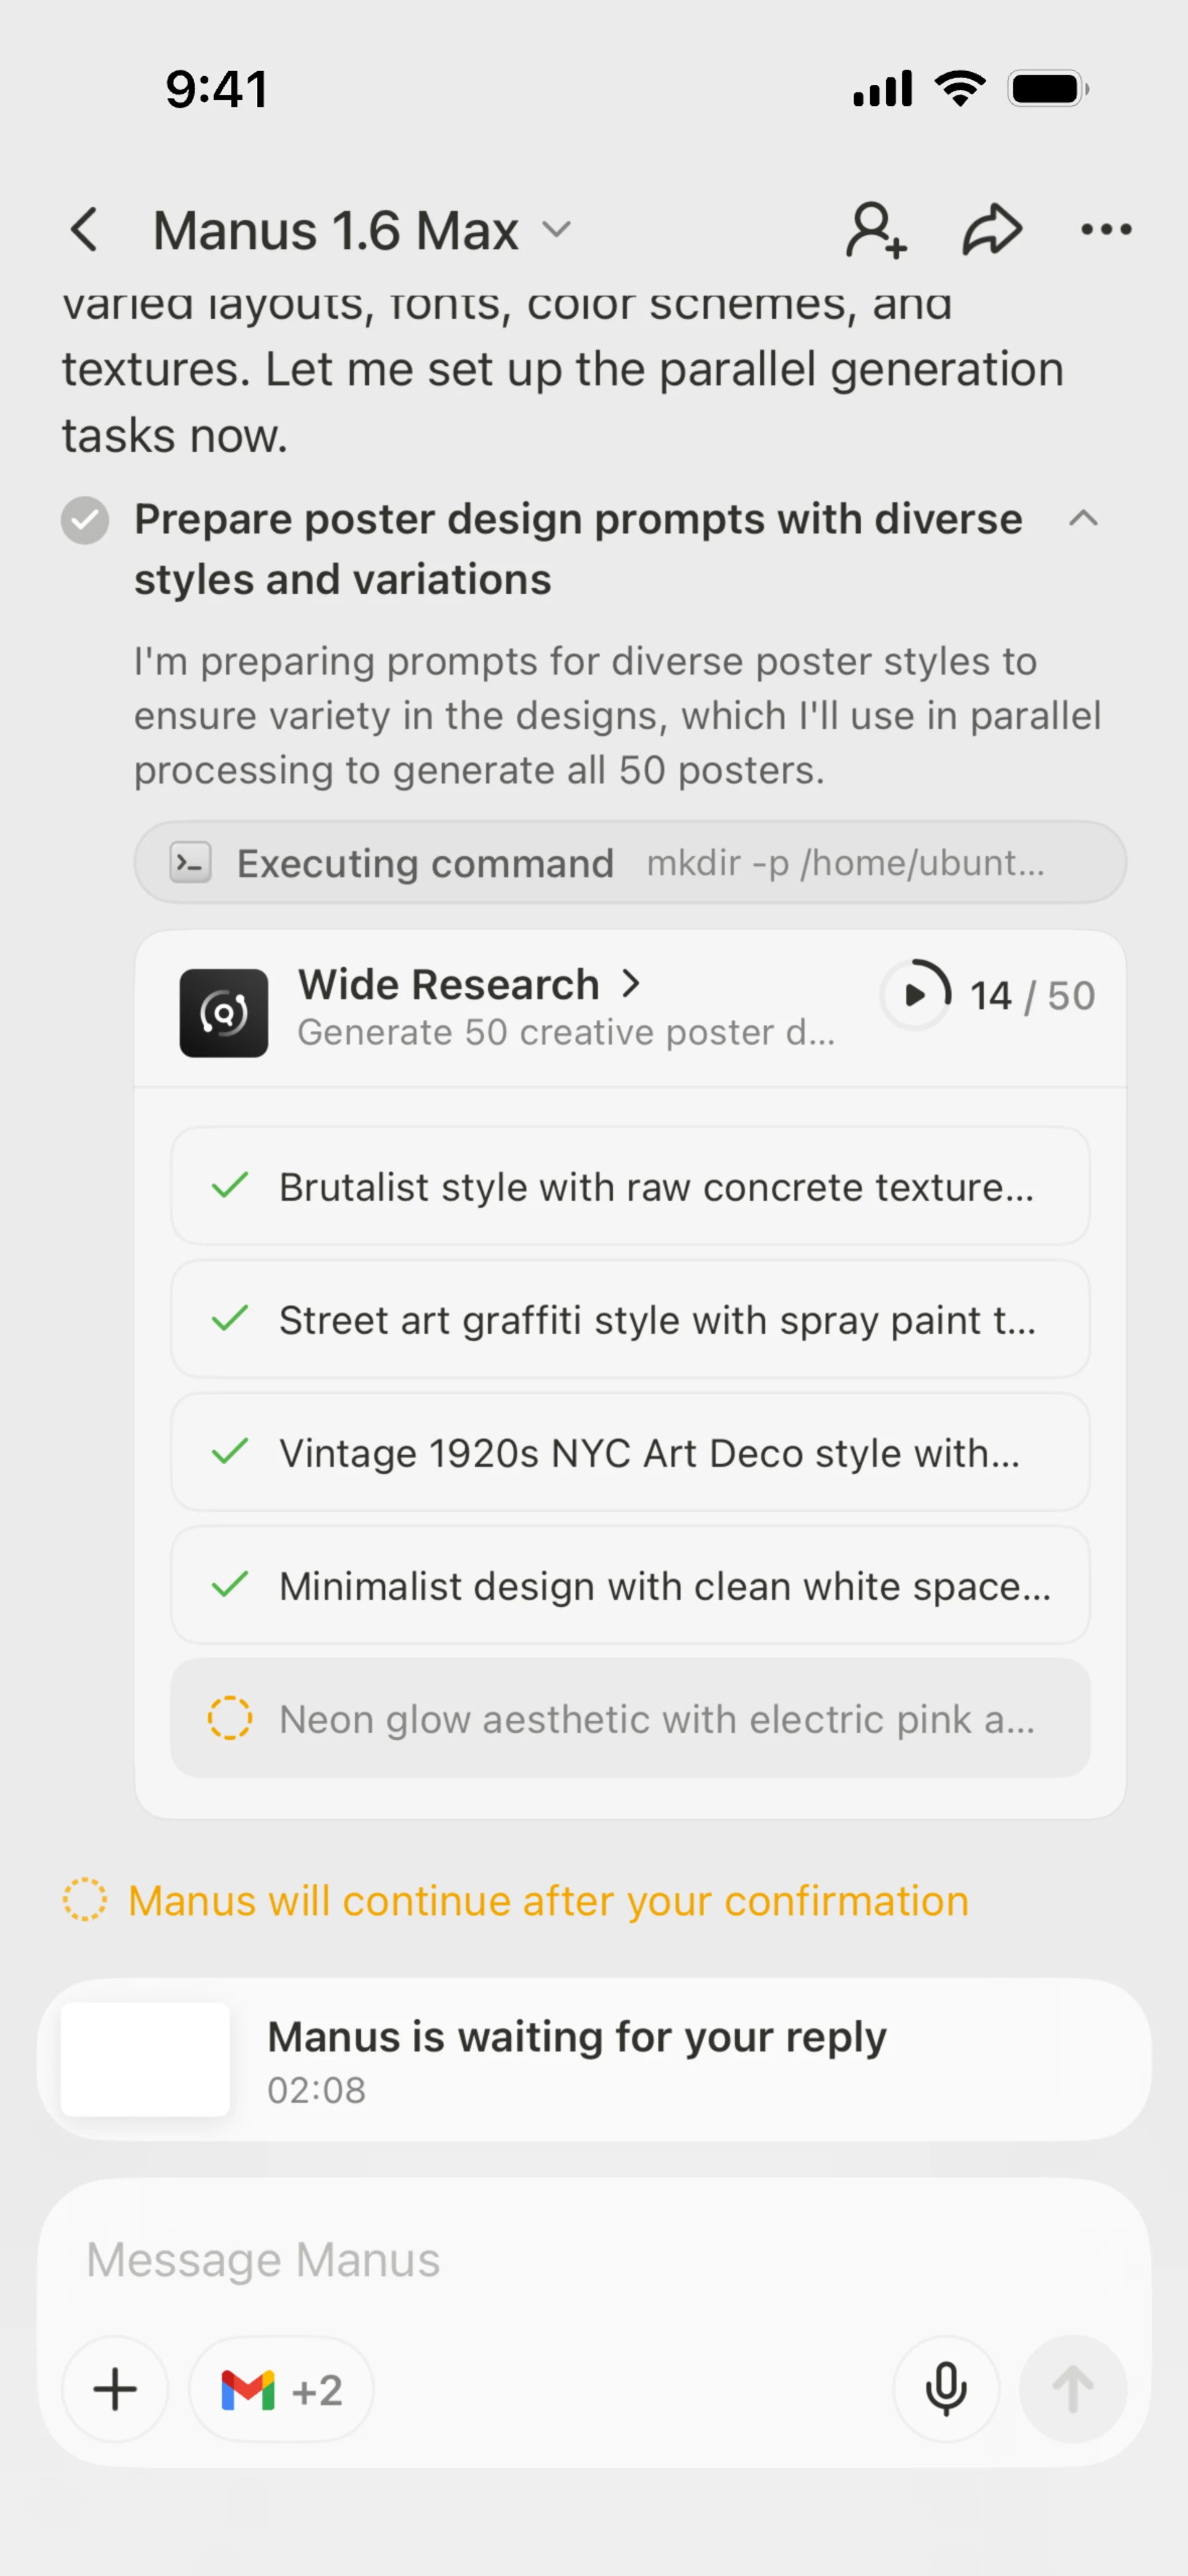Tap the 14 / 50 progress indicator

click(988, 995)
